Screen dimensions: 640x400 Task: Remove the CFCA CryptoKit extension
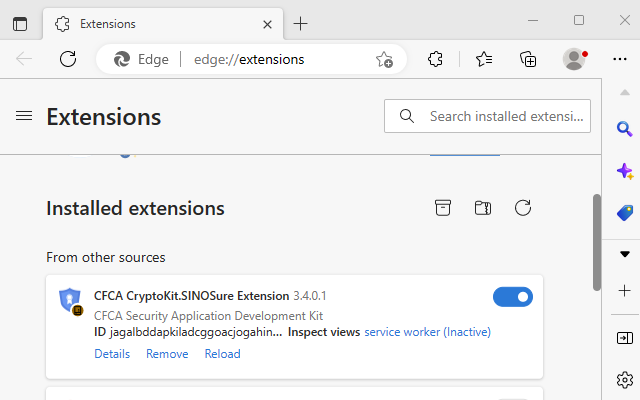(x=167, y=354)
